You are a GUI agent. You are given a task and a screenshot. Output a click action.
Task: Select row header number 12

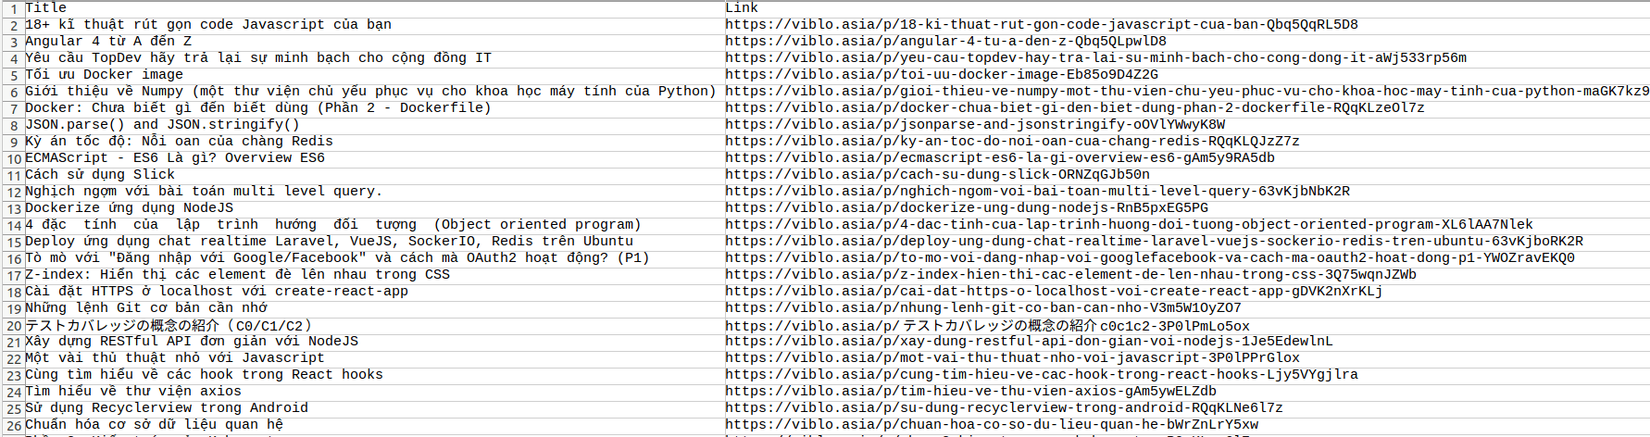tap(12, 192)
